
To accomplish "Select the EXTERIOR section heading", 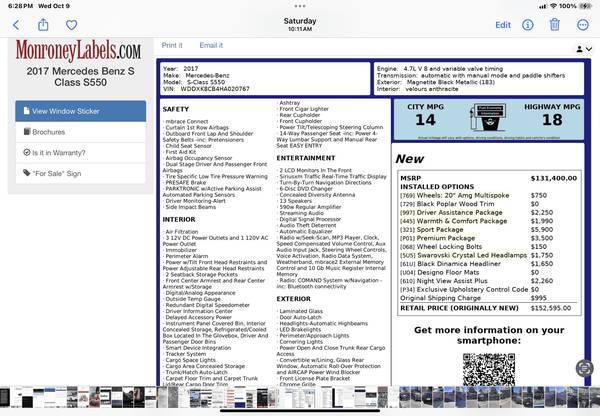I will click(x=293, y=299).
